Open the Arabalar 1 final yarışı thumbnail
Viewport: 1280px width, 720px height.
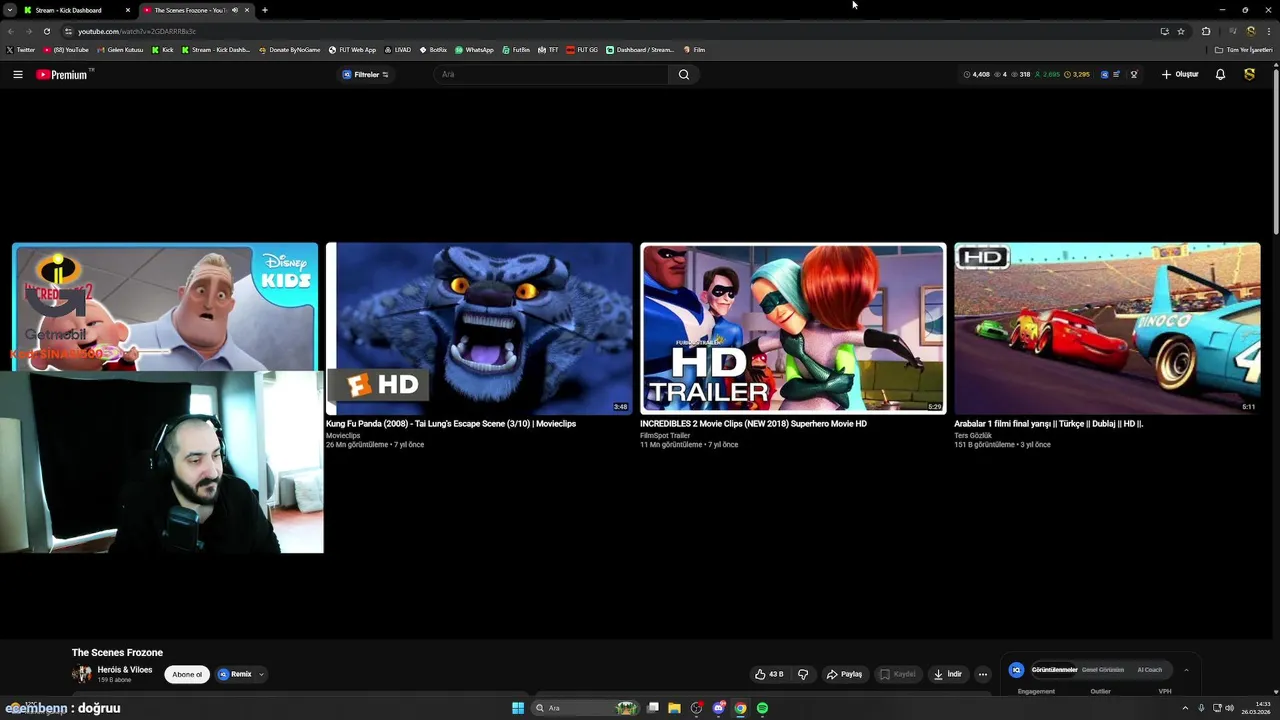1107,328
